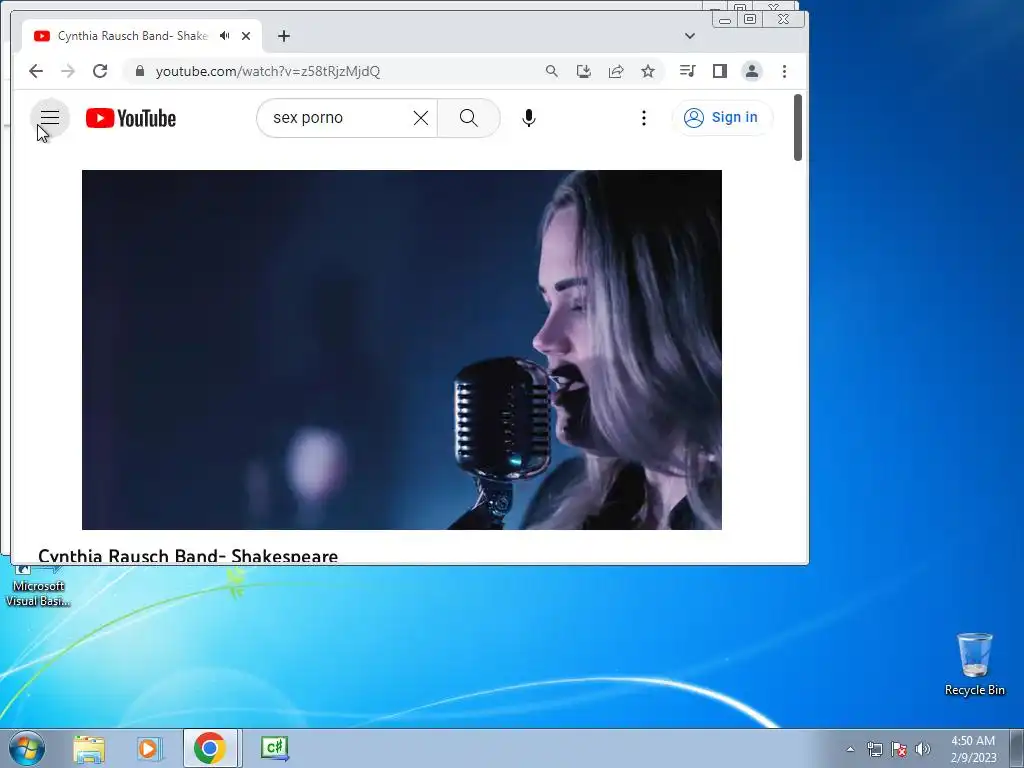Open Chrome media controls button
Screen dimensions: 1024x768
[688, 71]
